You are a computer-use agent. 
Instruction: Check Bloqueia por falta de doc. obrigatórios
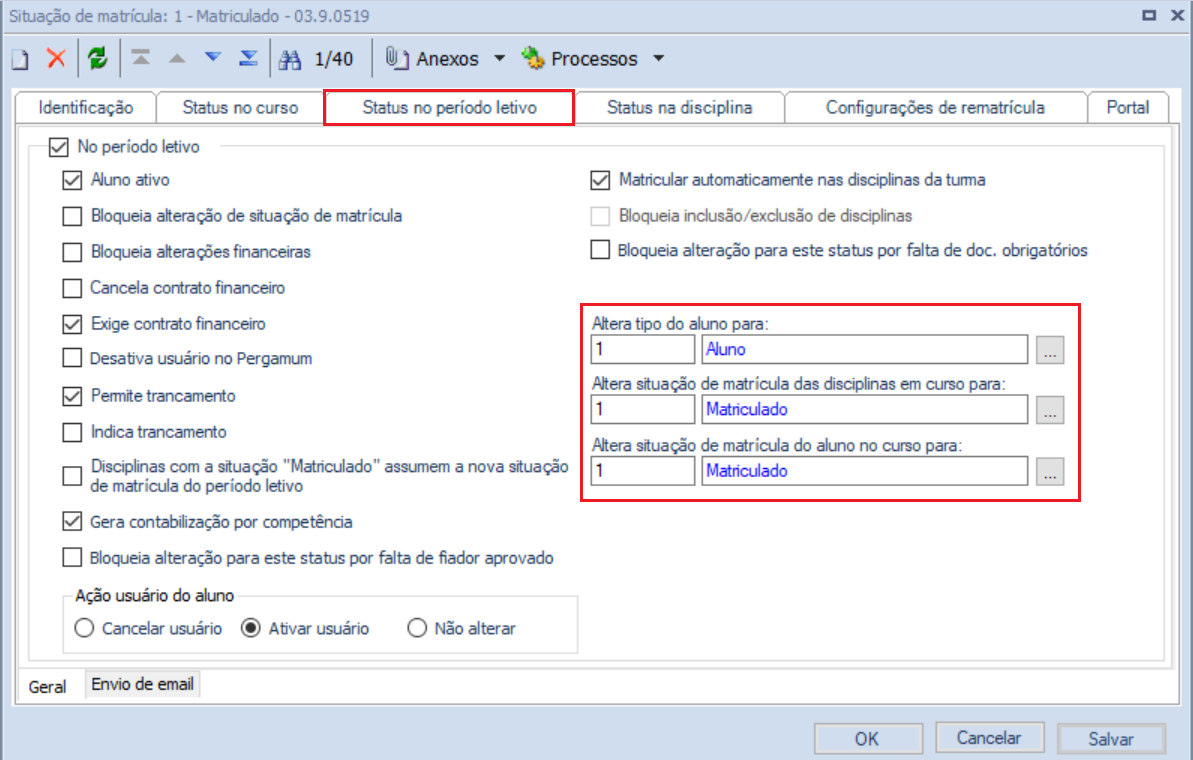click(600, 250)
